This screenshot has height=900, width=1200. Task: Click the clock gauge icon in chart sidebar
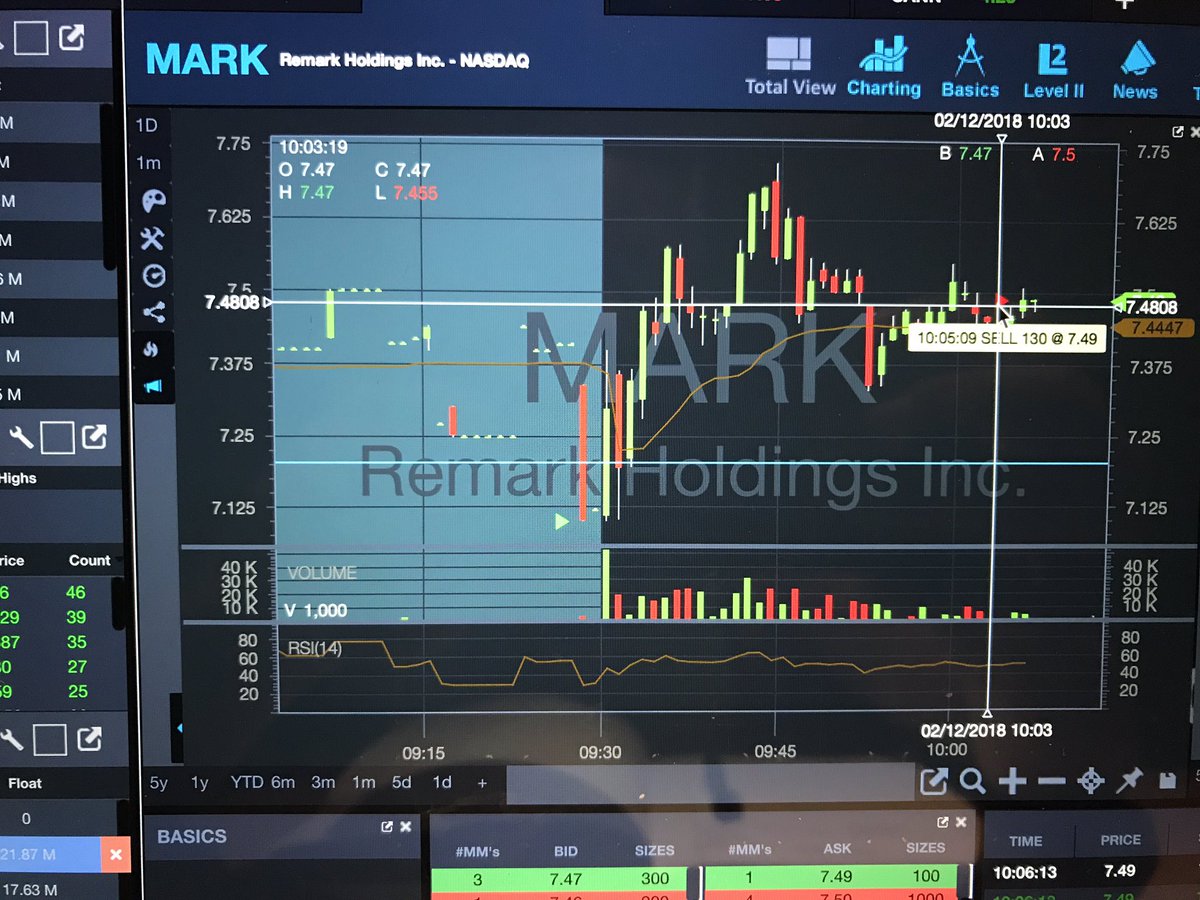(x=153, y=276)
